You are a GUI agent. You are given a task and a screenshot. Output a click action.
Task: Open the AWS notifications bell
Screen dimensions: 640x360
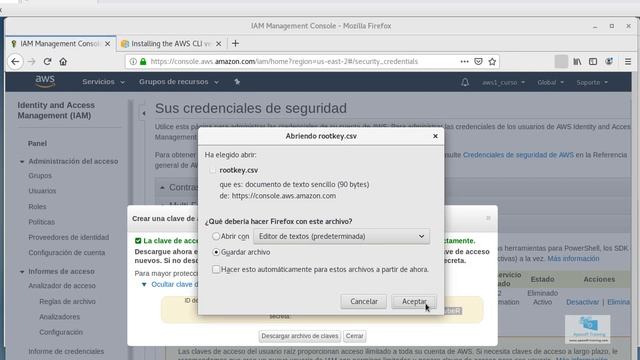tap(465, 82)
